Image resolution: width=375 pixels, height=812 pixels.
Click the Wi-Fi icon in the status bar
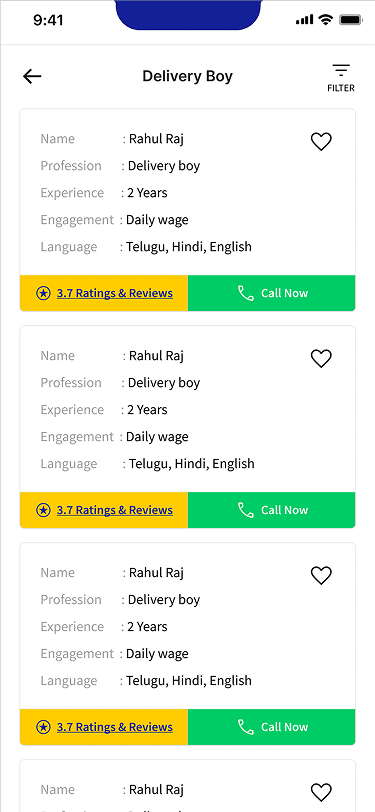coord(325,20)
